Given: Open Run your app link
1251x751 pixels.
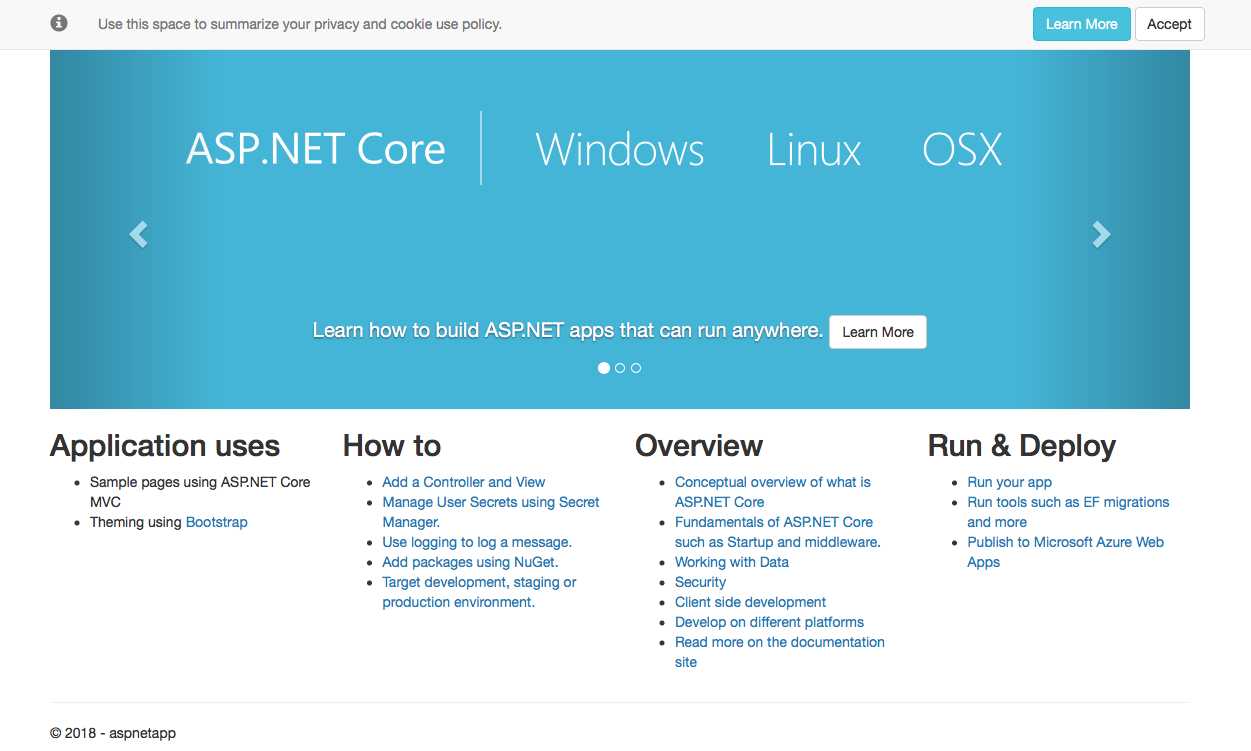Looking at the screenshot, I should (x=1010, y=482).
